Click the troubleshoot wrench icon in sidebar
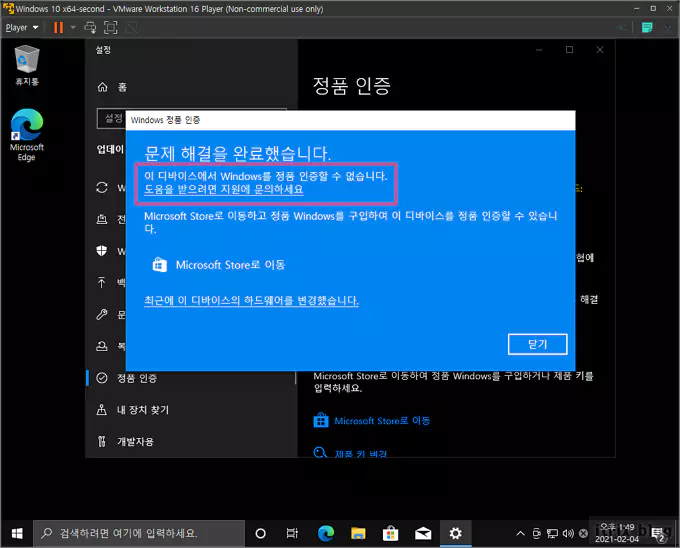The width and height of the screenshot is (680, 548). [102, 314]
